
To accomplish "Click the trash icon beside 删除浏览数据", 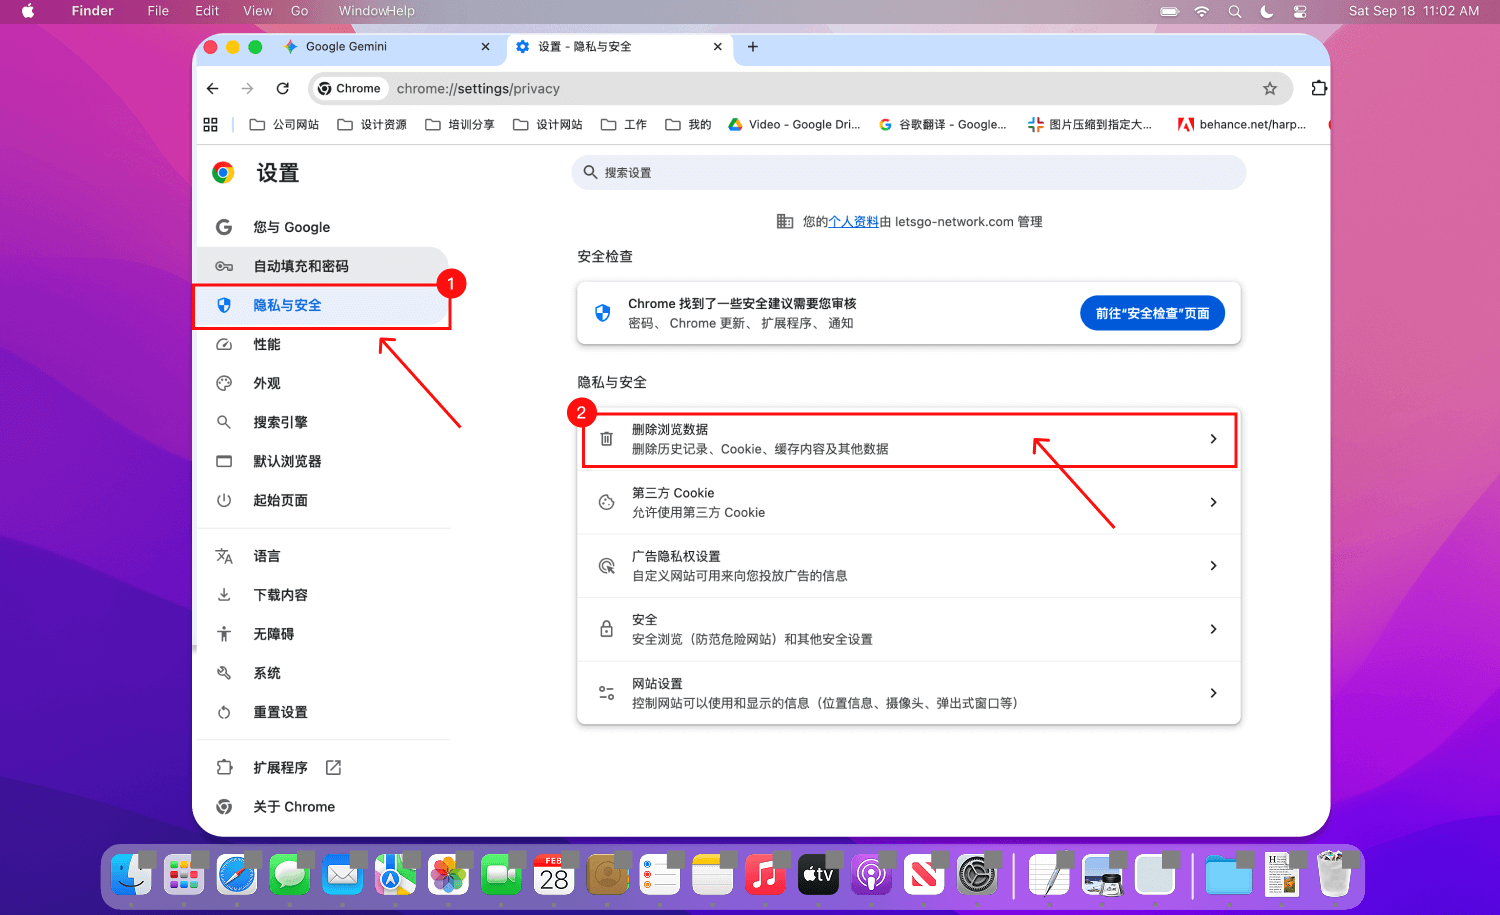I will pyautogui.click(x=606, y=439).
